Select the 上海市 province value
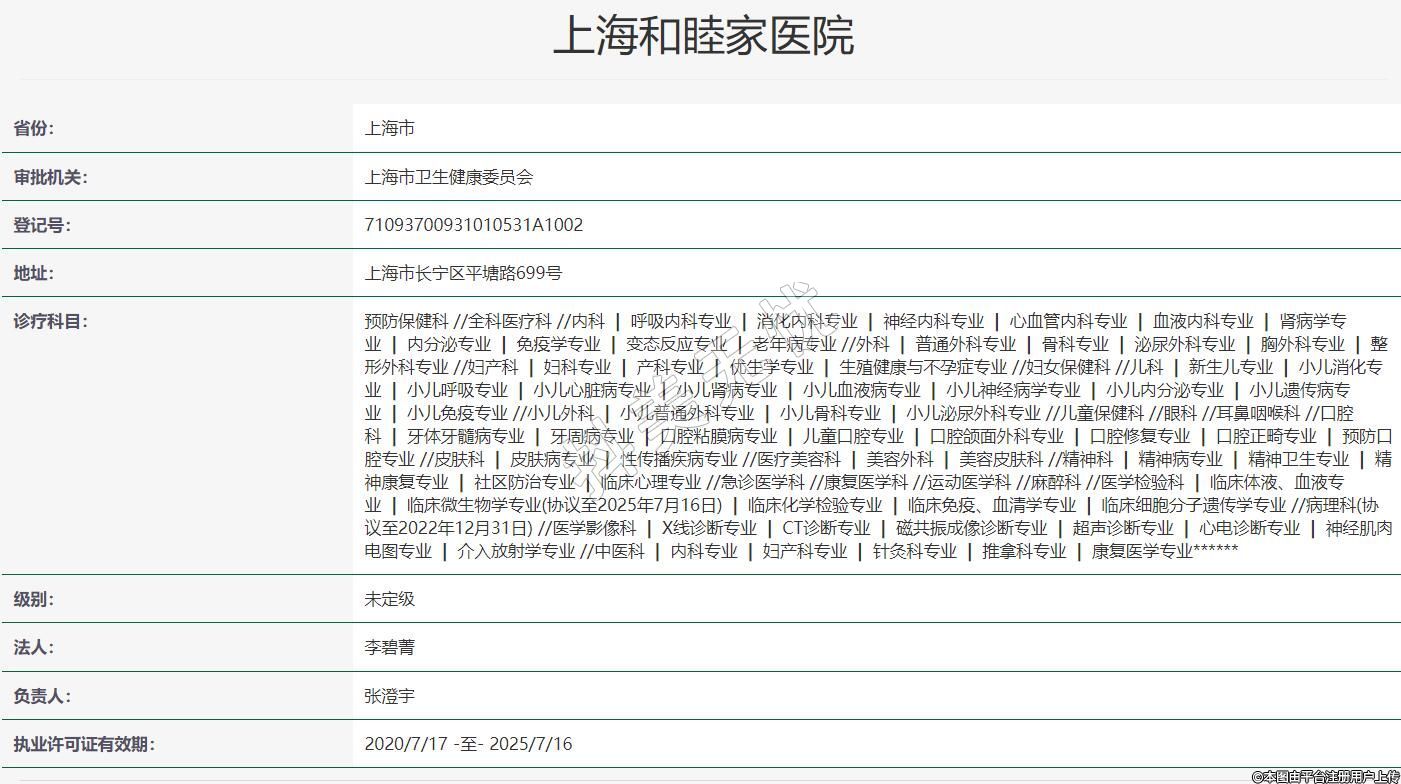Screen dimensions: 1401x784 389,128
